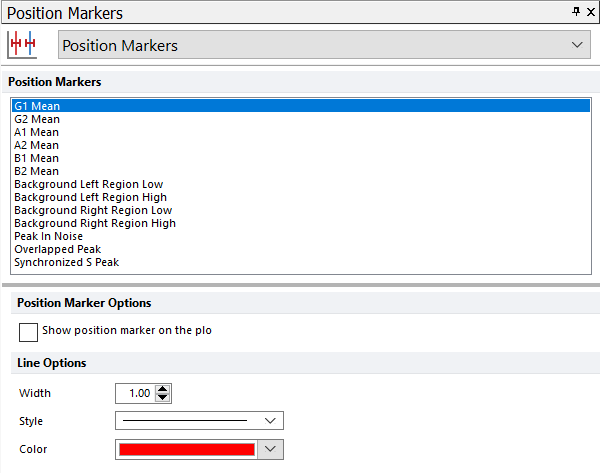Decrease line Width with down arrow
The height and width of the screenshot is (473, 600).
pos(163,398)
